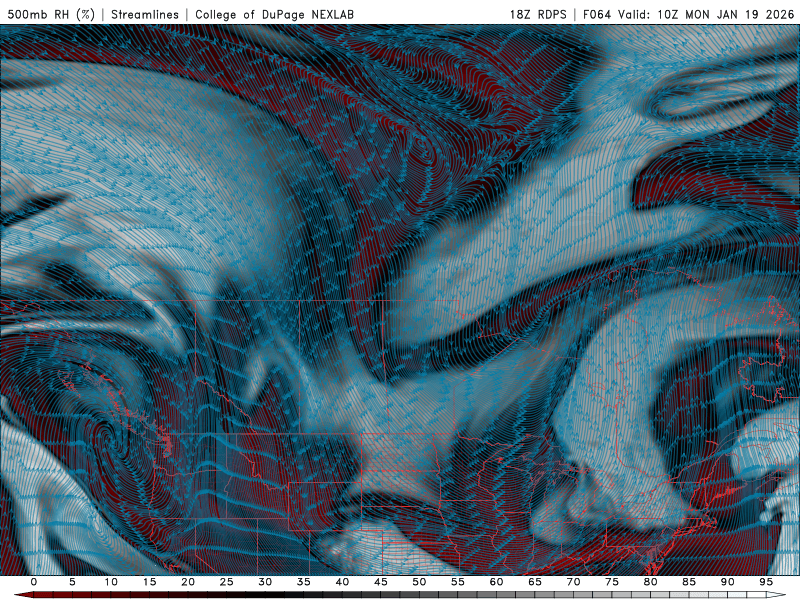Click the '95' label on the colorbar

point(766,582)
